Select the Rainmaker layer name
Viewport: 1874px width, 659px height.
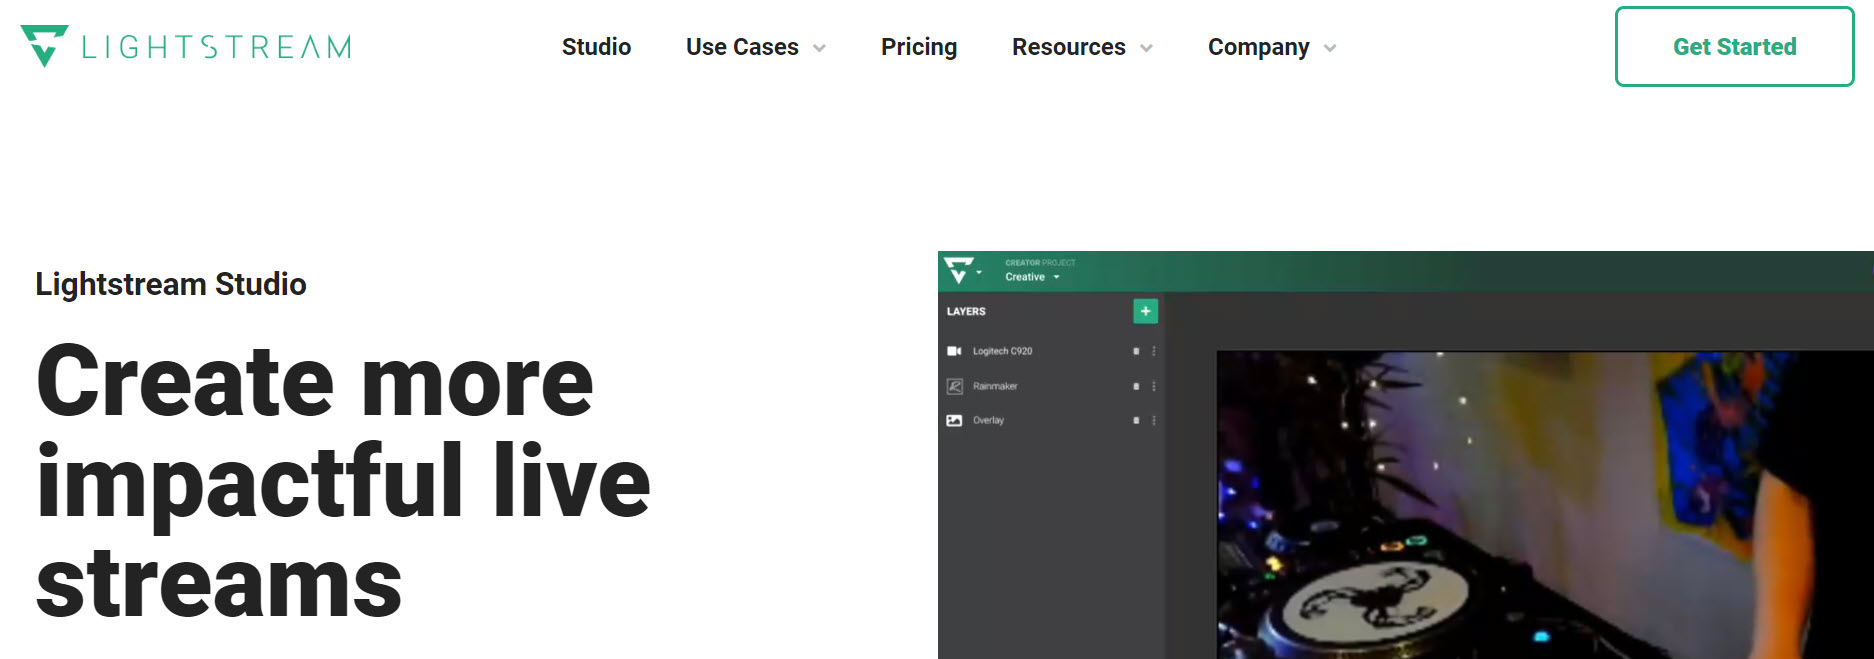coord(995,386)
